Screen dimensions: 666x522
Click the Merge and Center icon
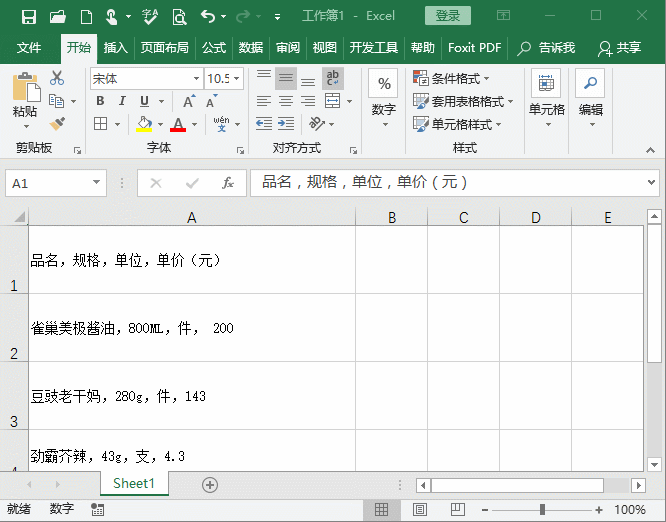pyautogui.click(x=333, y=101)
